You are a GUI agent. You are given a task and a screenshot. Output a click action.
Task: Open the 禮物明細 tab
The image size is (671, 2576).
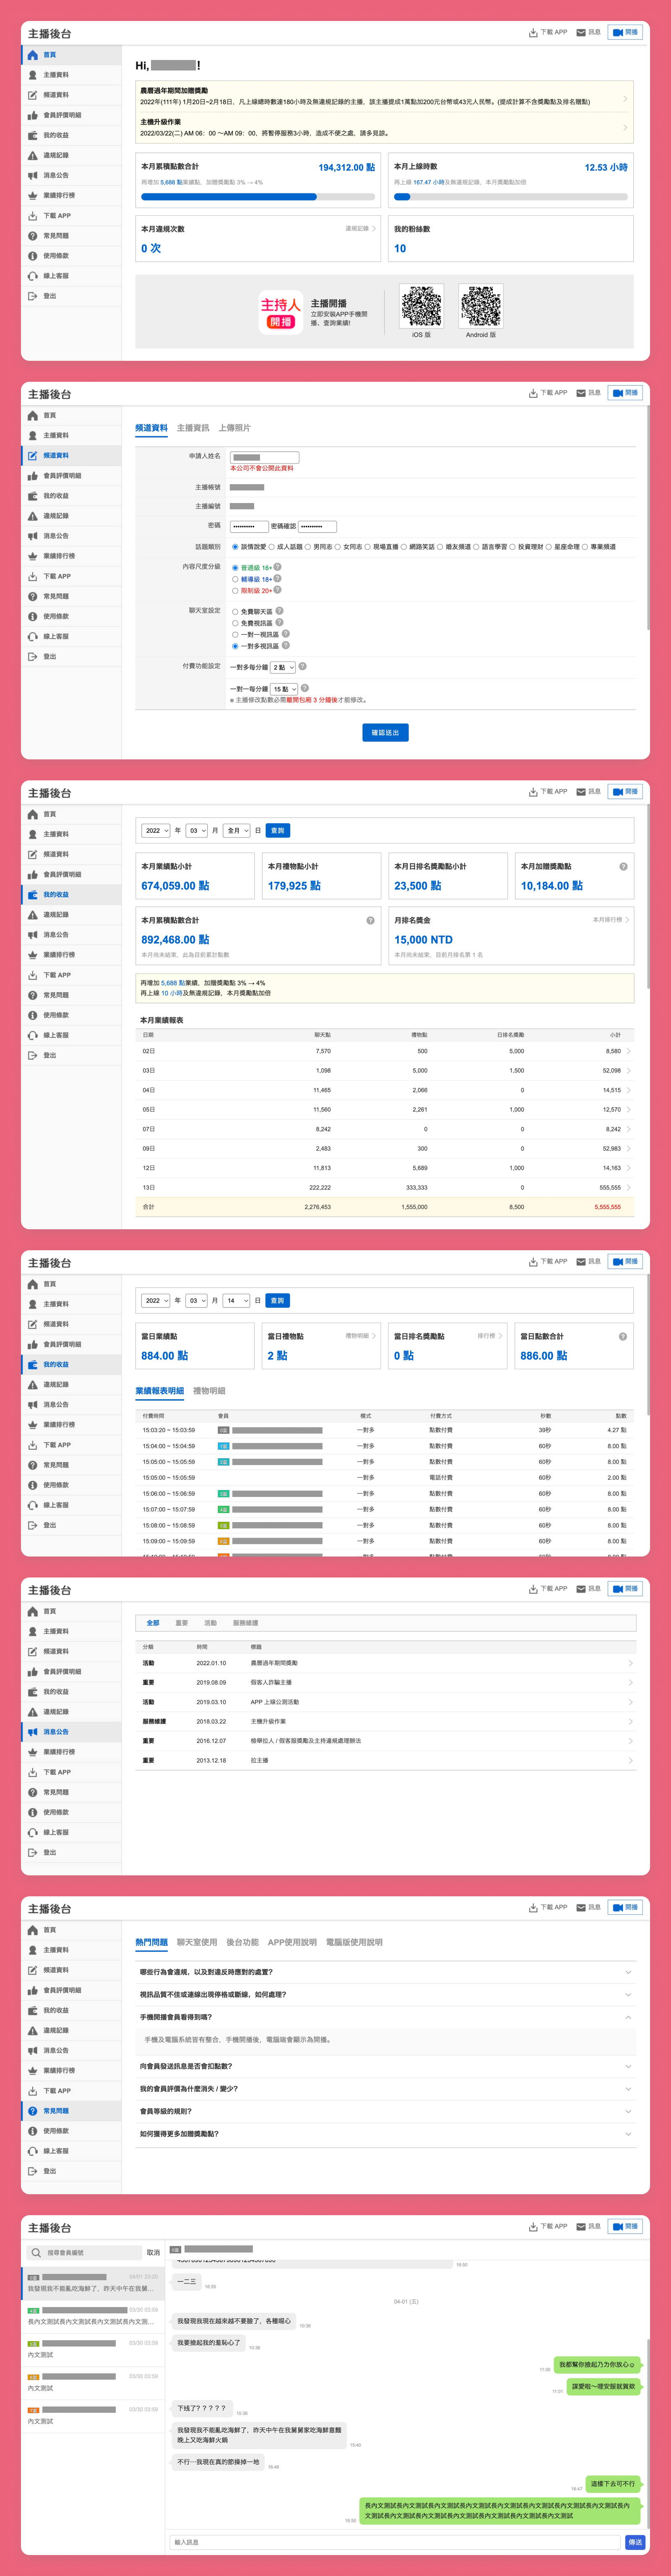(x=209, y=1391)
